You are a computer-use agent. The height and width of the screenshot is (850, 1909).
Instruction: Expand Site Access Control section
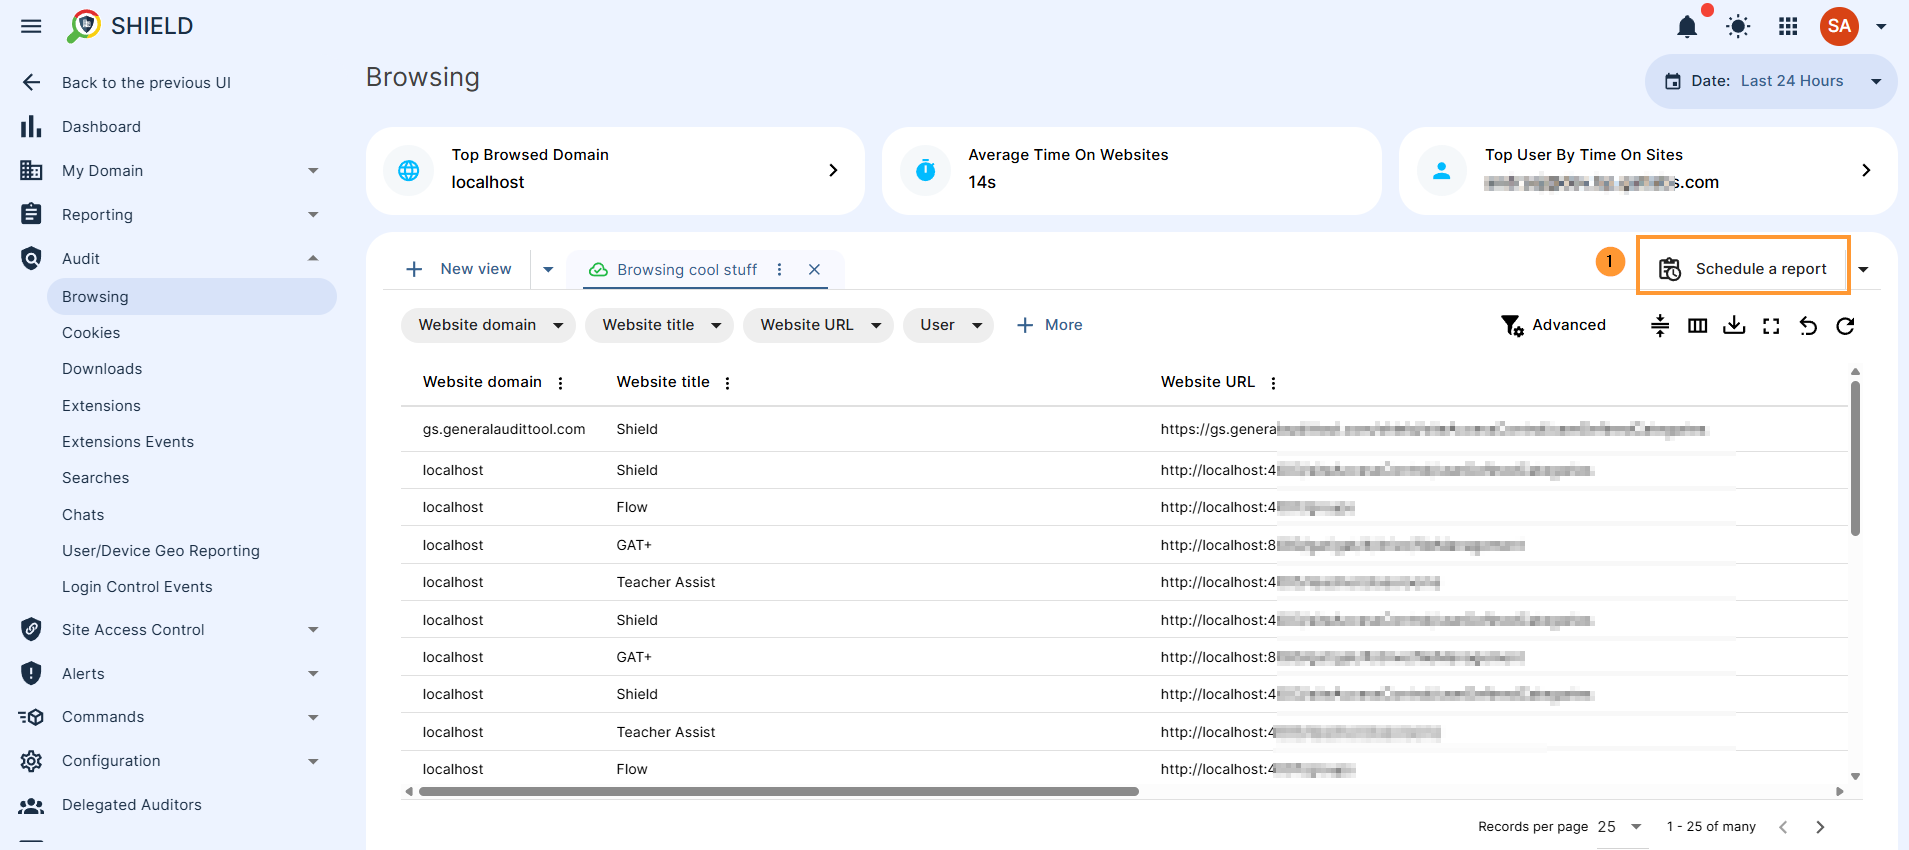click(x=313, y=630)
